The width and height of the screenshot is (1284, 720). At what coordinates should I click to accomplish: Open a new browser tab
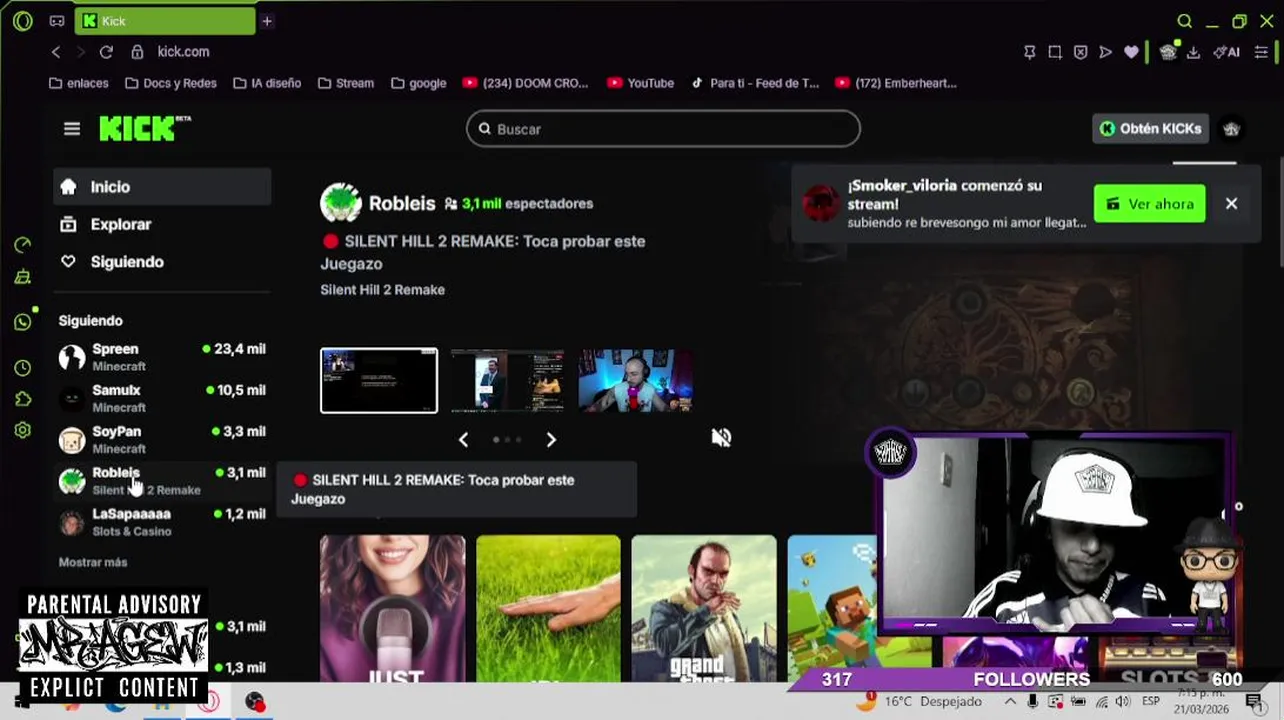coord(267,21)
